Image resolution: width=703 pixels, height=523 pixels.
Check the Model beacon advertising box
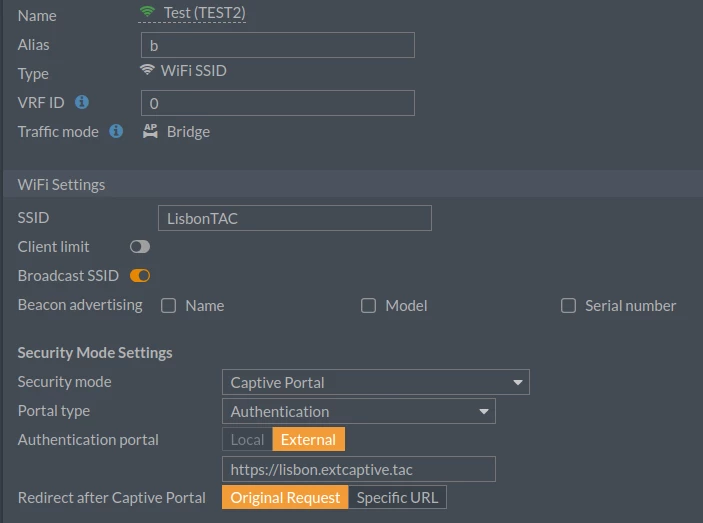(x=369, y=306)
